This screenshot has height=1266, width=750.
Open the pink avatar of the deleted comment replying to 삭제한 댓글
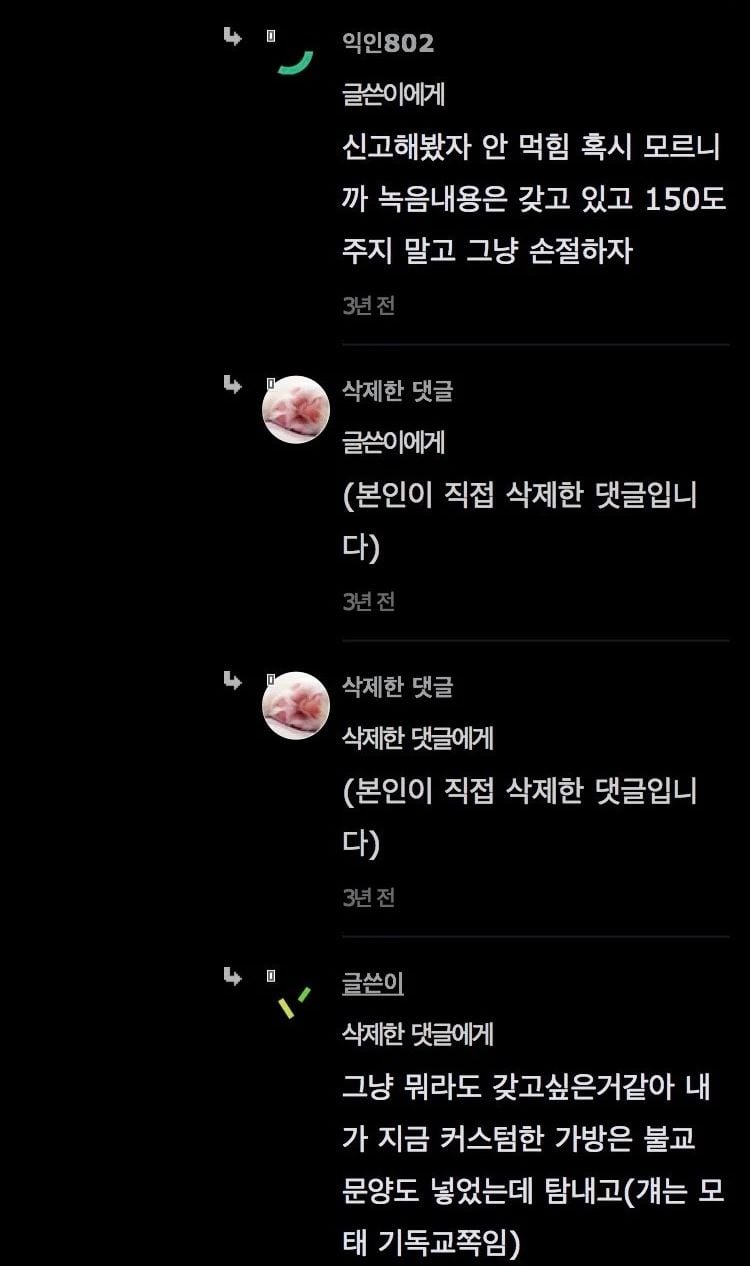coord(296,706)
